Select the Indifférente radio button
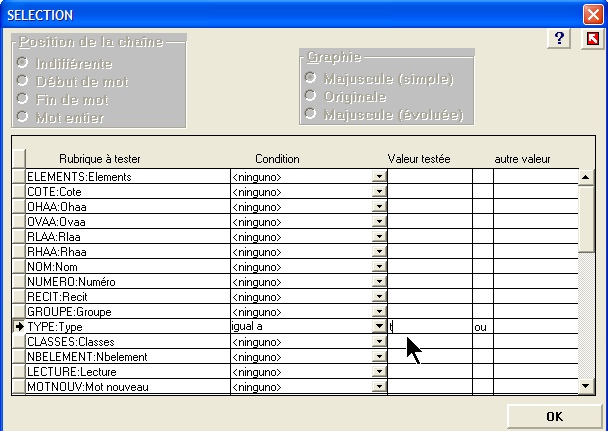Image resolution: width=608 pixels, height=431 pixels. tap(23, 63)
